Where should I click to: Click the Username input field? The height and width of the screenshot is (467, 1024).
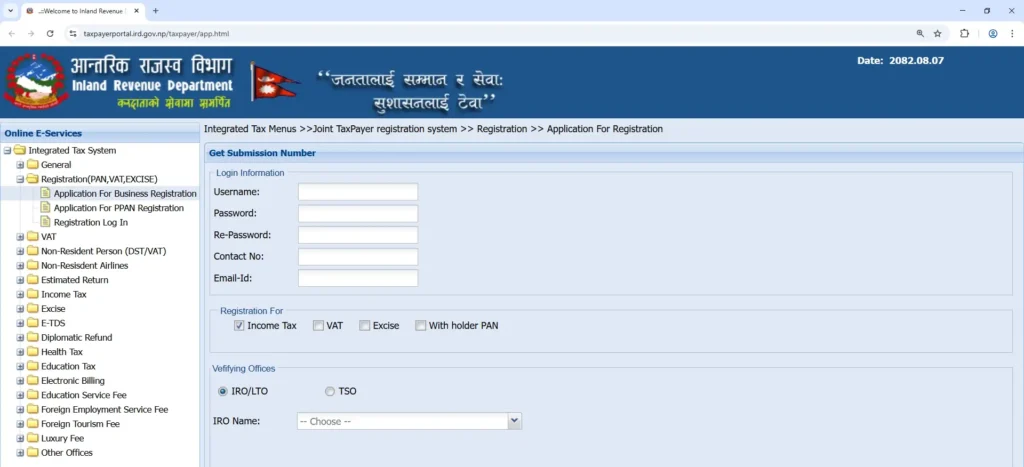point(358,192)
